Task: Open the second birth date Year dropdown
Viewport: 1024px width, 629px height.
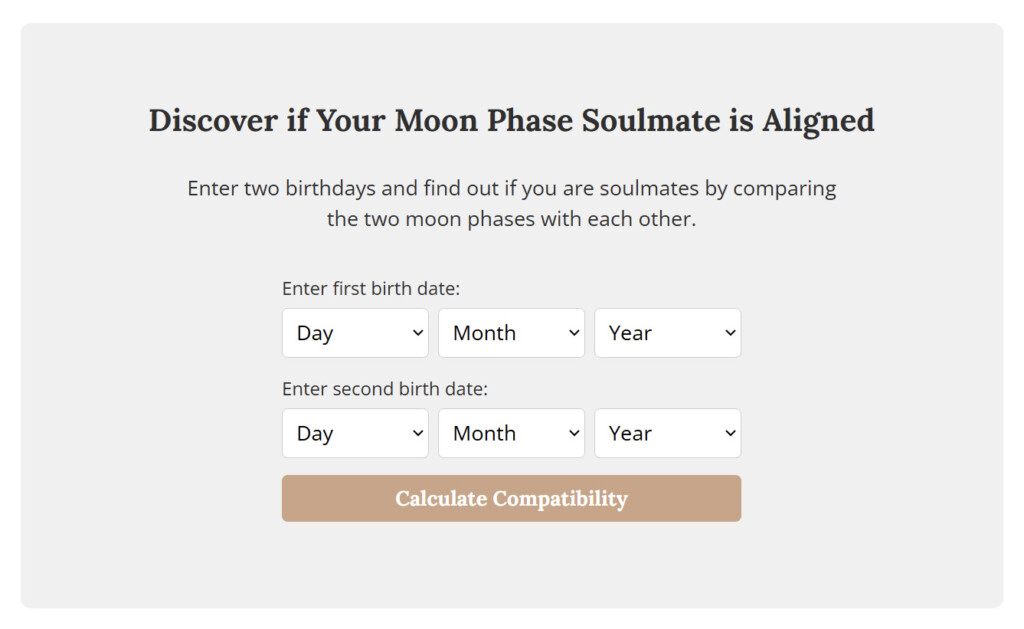Action: click(x=667, y=433)
